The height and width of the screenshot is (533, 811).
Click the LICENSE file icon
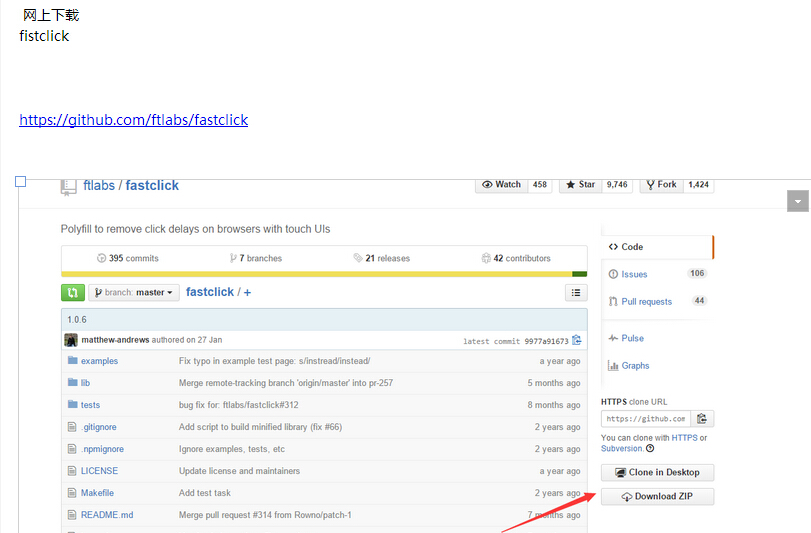coord(72,470)
